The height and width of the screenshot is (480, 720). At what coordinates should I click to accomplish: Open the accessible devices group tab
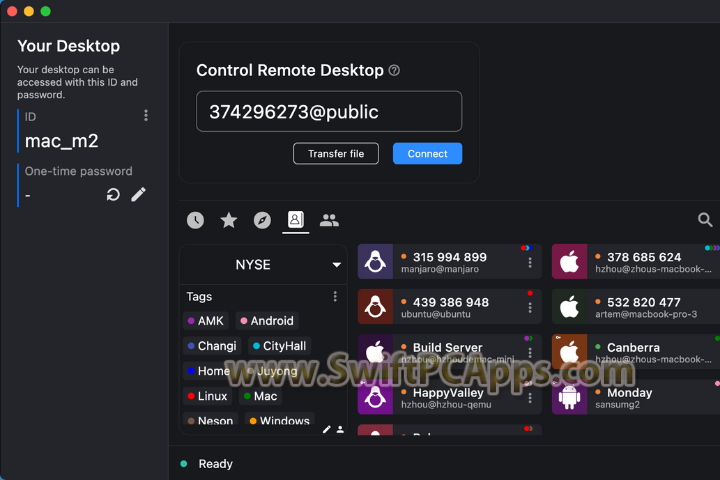(x=329, y=220)
